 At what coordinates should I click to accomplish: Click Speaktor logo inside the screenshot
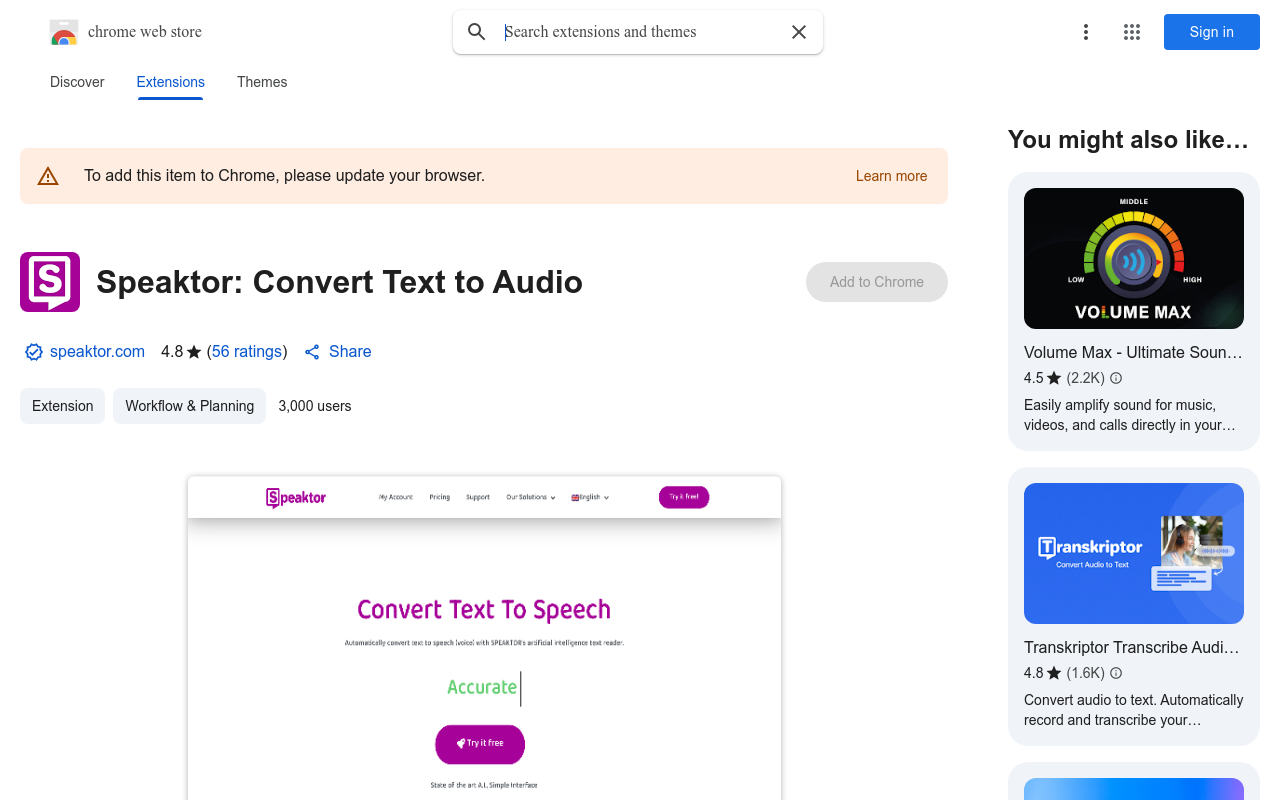tap(296, 497)
